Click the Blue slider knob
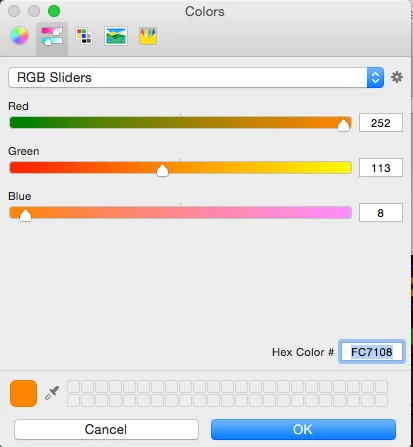 point(25,215)
